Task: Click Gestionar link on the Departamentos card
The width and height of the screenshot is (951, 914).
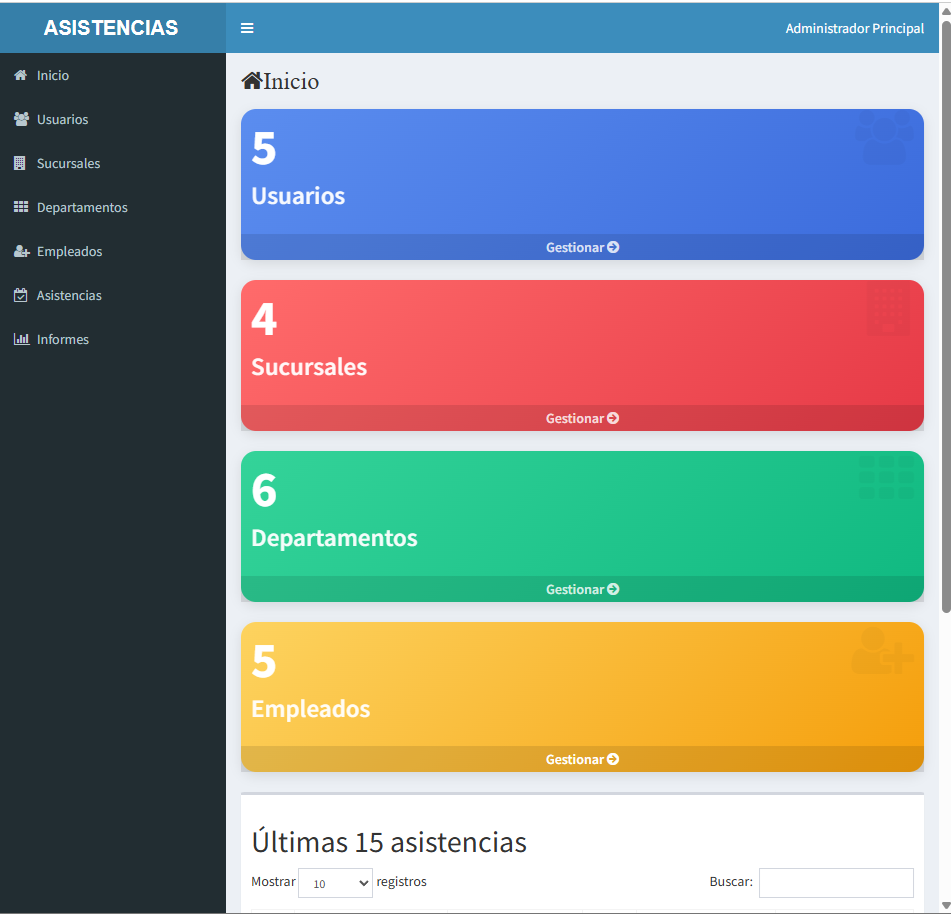Action: point(582,589)
